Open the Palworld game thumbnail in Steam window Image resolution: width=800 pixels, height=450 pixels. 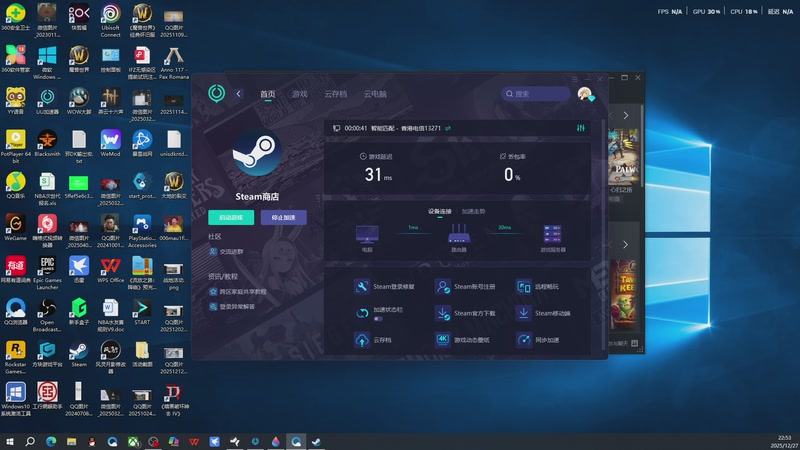click(624, 157)
